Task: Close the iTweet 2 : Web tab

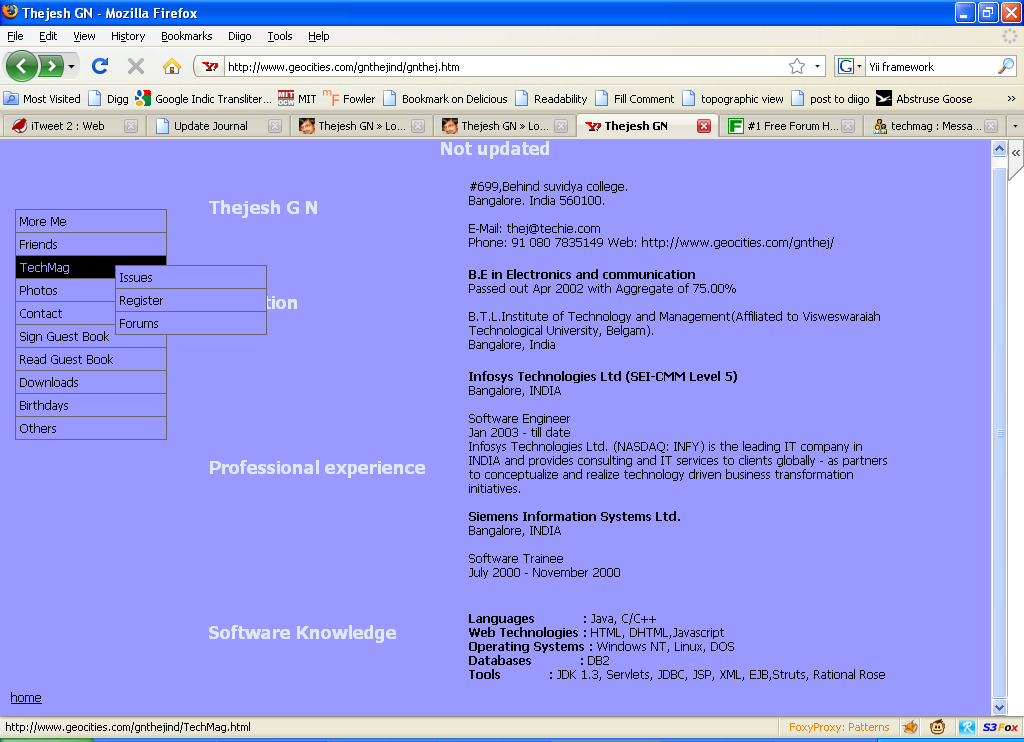Action: 131,126
